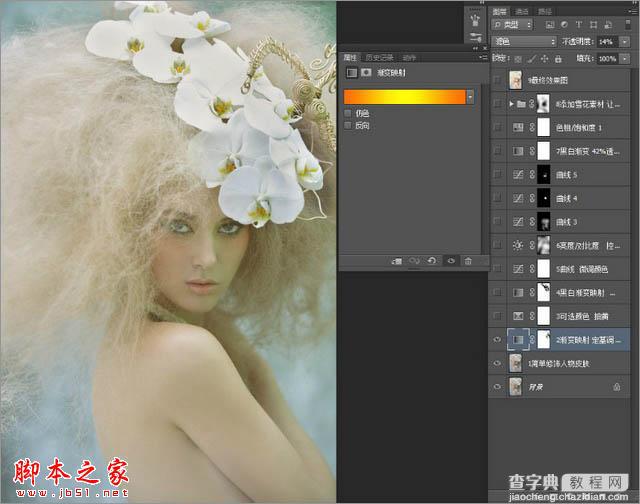This screenshot has width=640, height=504.
Task: Switch to the 属性 Properties tab
Action: click(350, 58)
